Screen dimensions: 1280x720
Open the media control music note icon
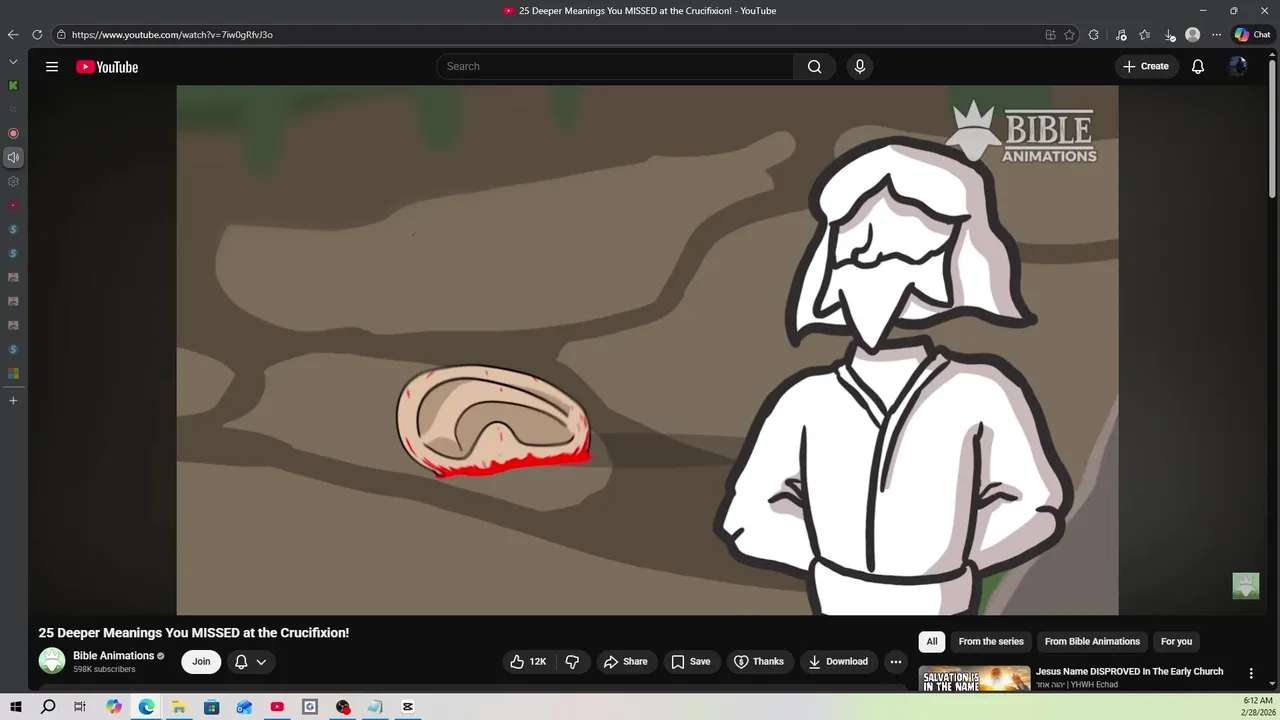tap(1121, 35)
